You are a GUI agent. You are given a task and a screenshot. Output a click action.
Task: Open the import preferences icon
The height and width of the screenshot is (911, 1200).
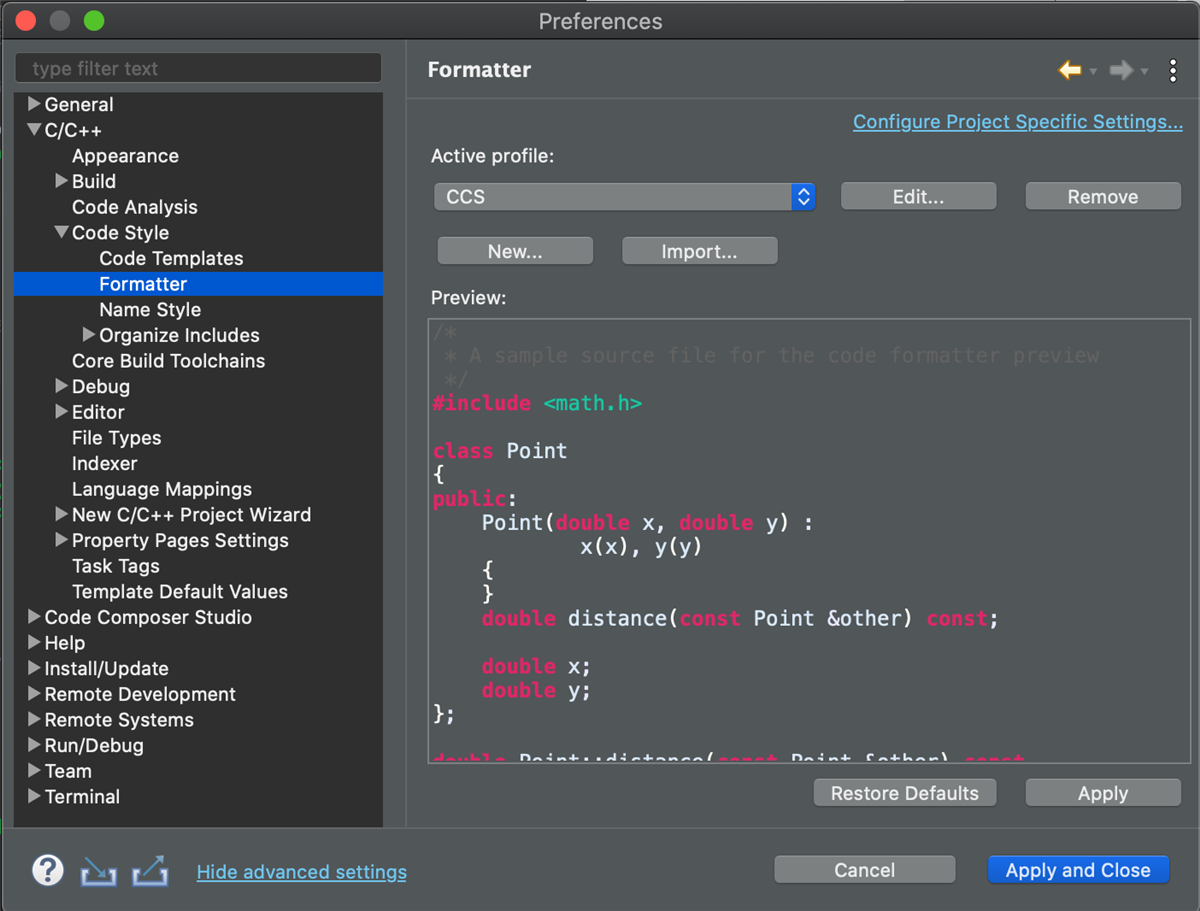click(97, 872)
